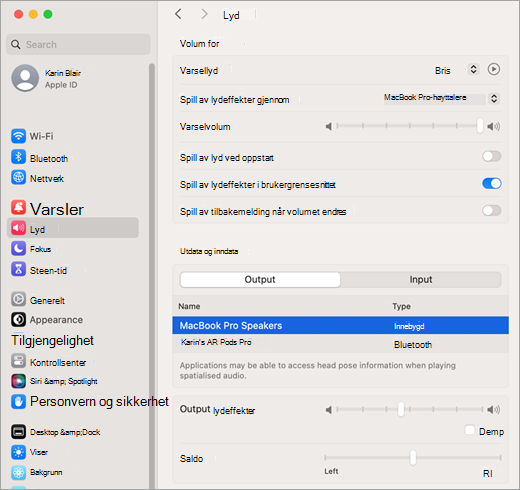Click the Viser display icon
Image resolution: width=520 pixels, height=490 pixels.
pyautogui.click(x=18, y=452)
